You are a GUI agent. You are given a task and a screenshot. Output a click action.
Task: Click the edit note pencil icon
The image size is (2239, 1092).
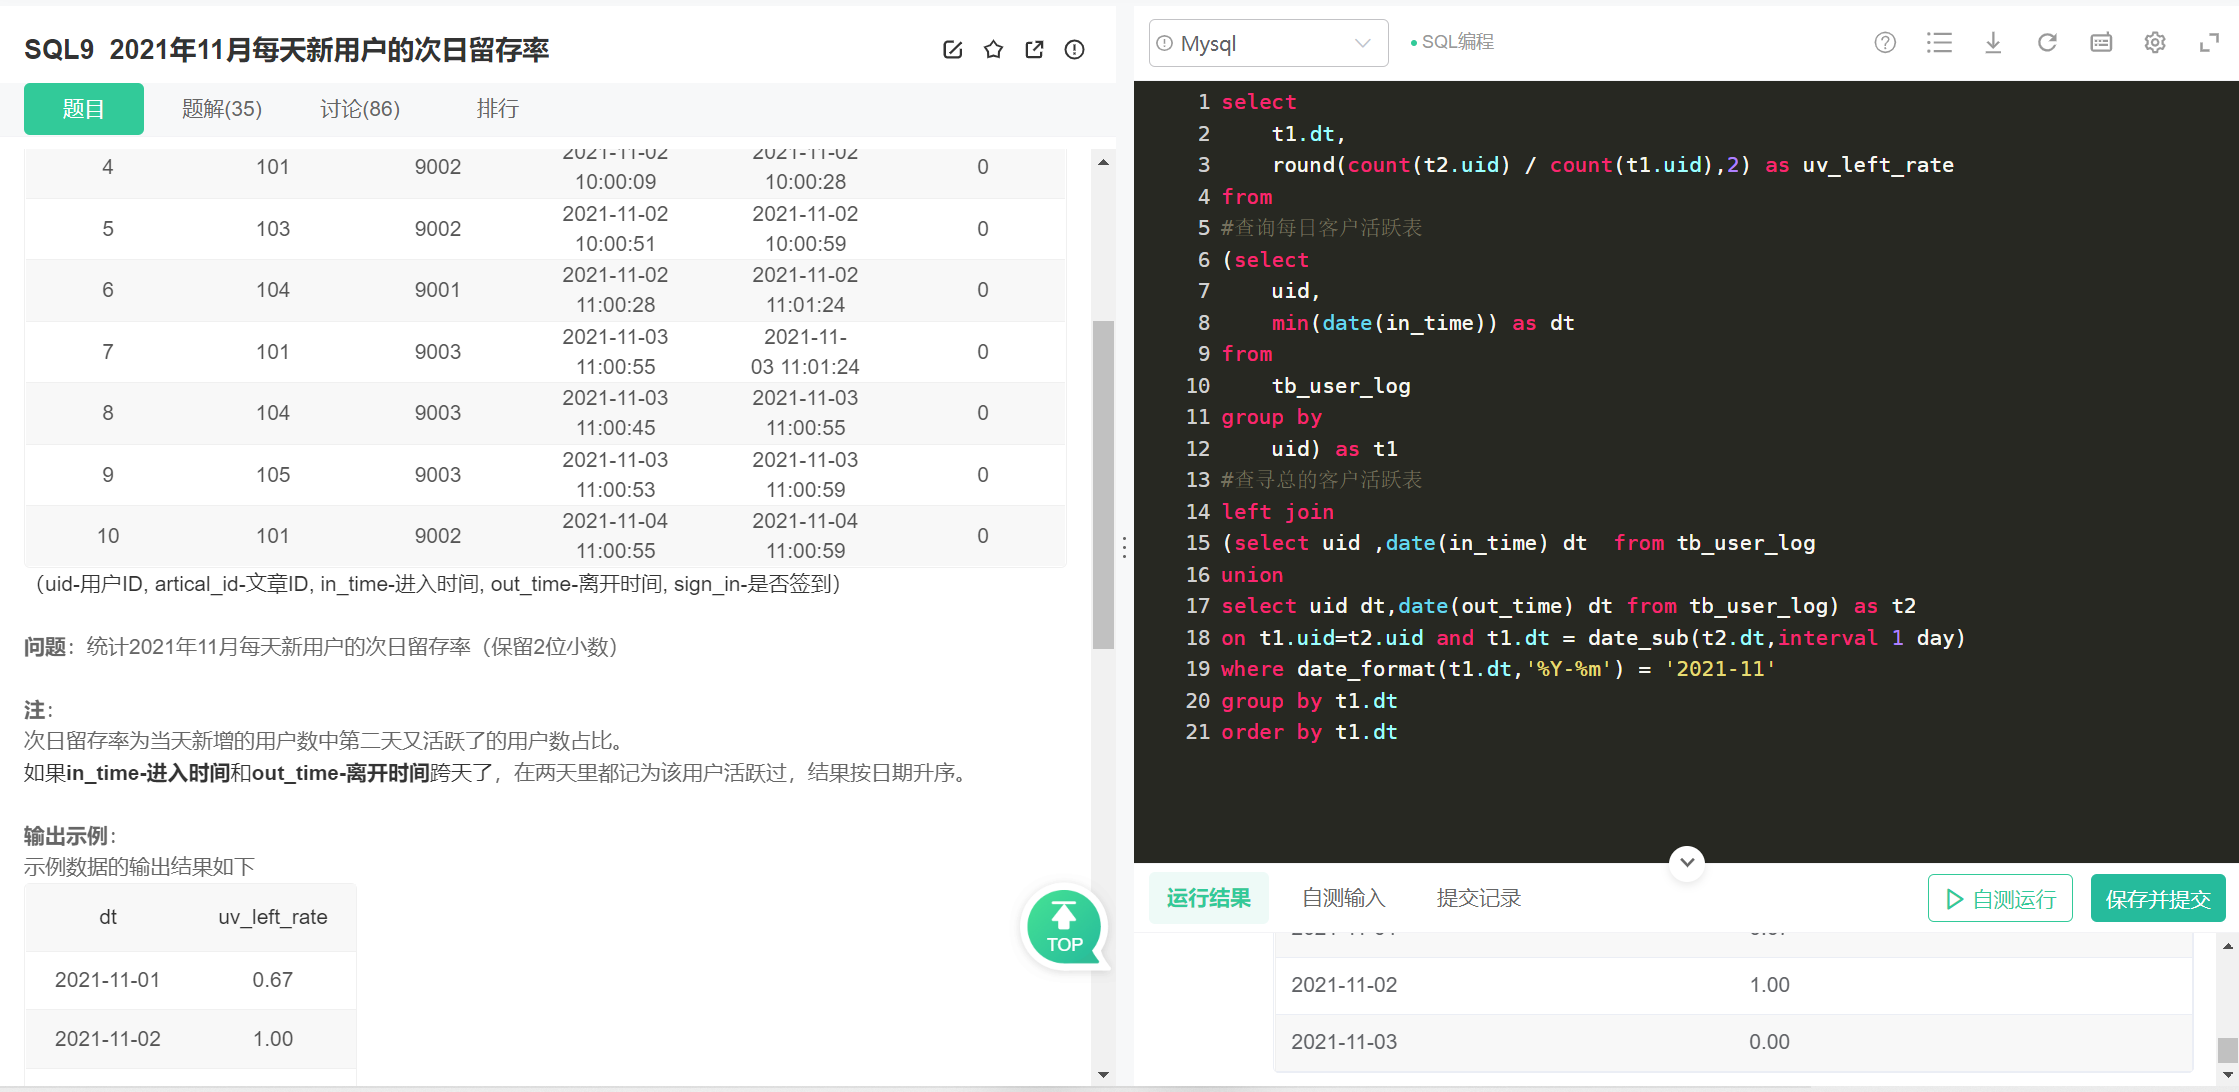point(952,50)
